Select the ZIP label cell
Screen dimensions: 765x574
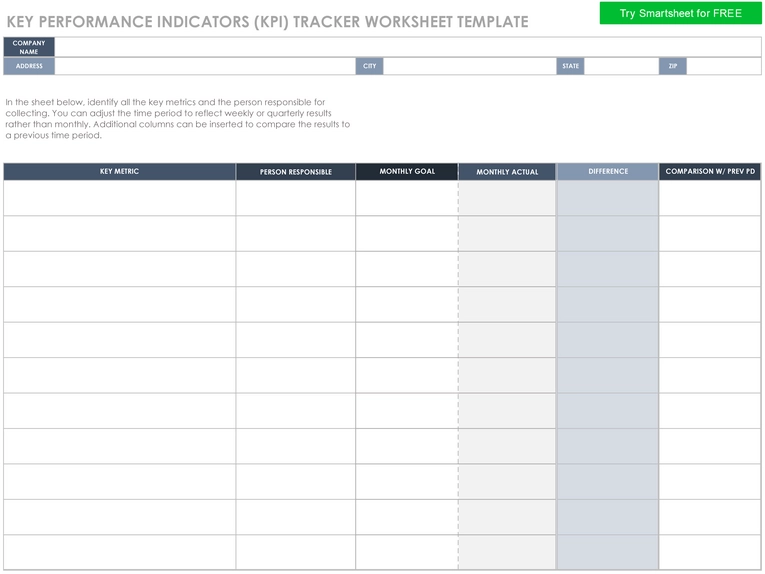(x=673, y=66)
